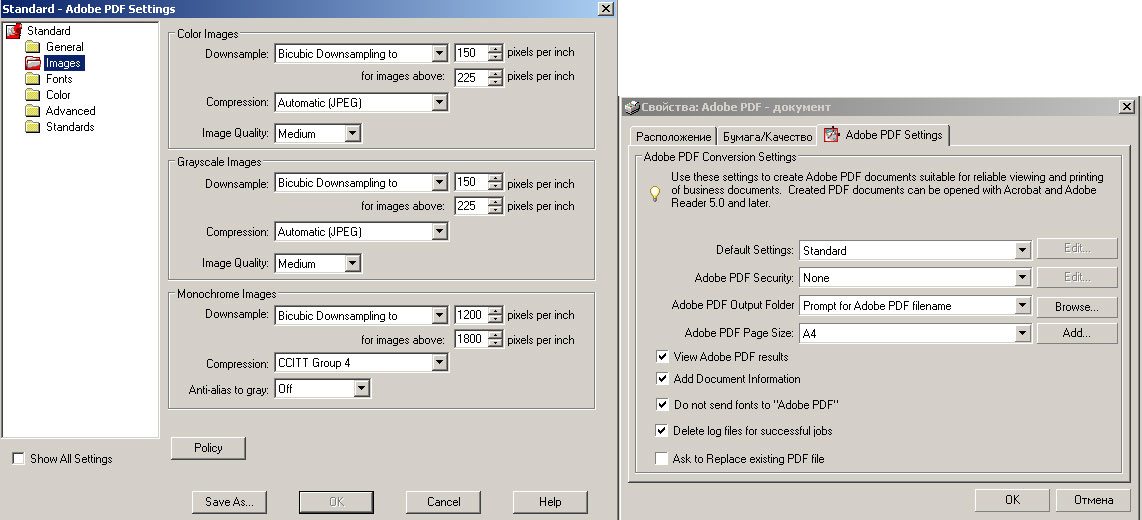The width and height of the screenshot is (1142, 520).
Task: Open Grayscale Images Compression dropdown
Action: click(439, 232)
